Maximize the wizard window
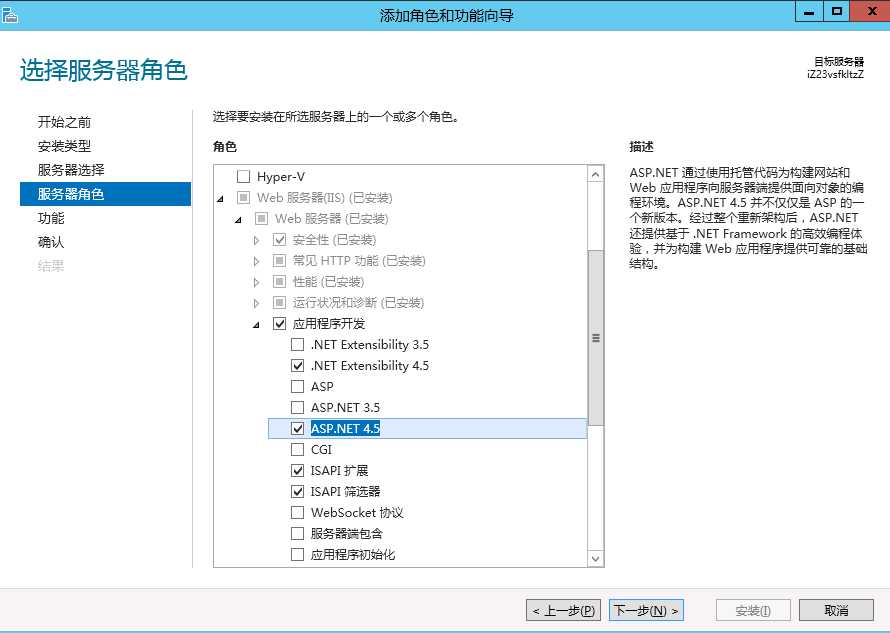This screenshot has width=890, height=633. [837, 11]
